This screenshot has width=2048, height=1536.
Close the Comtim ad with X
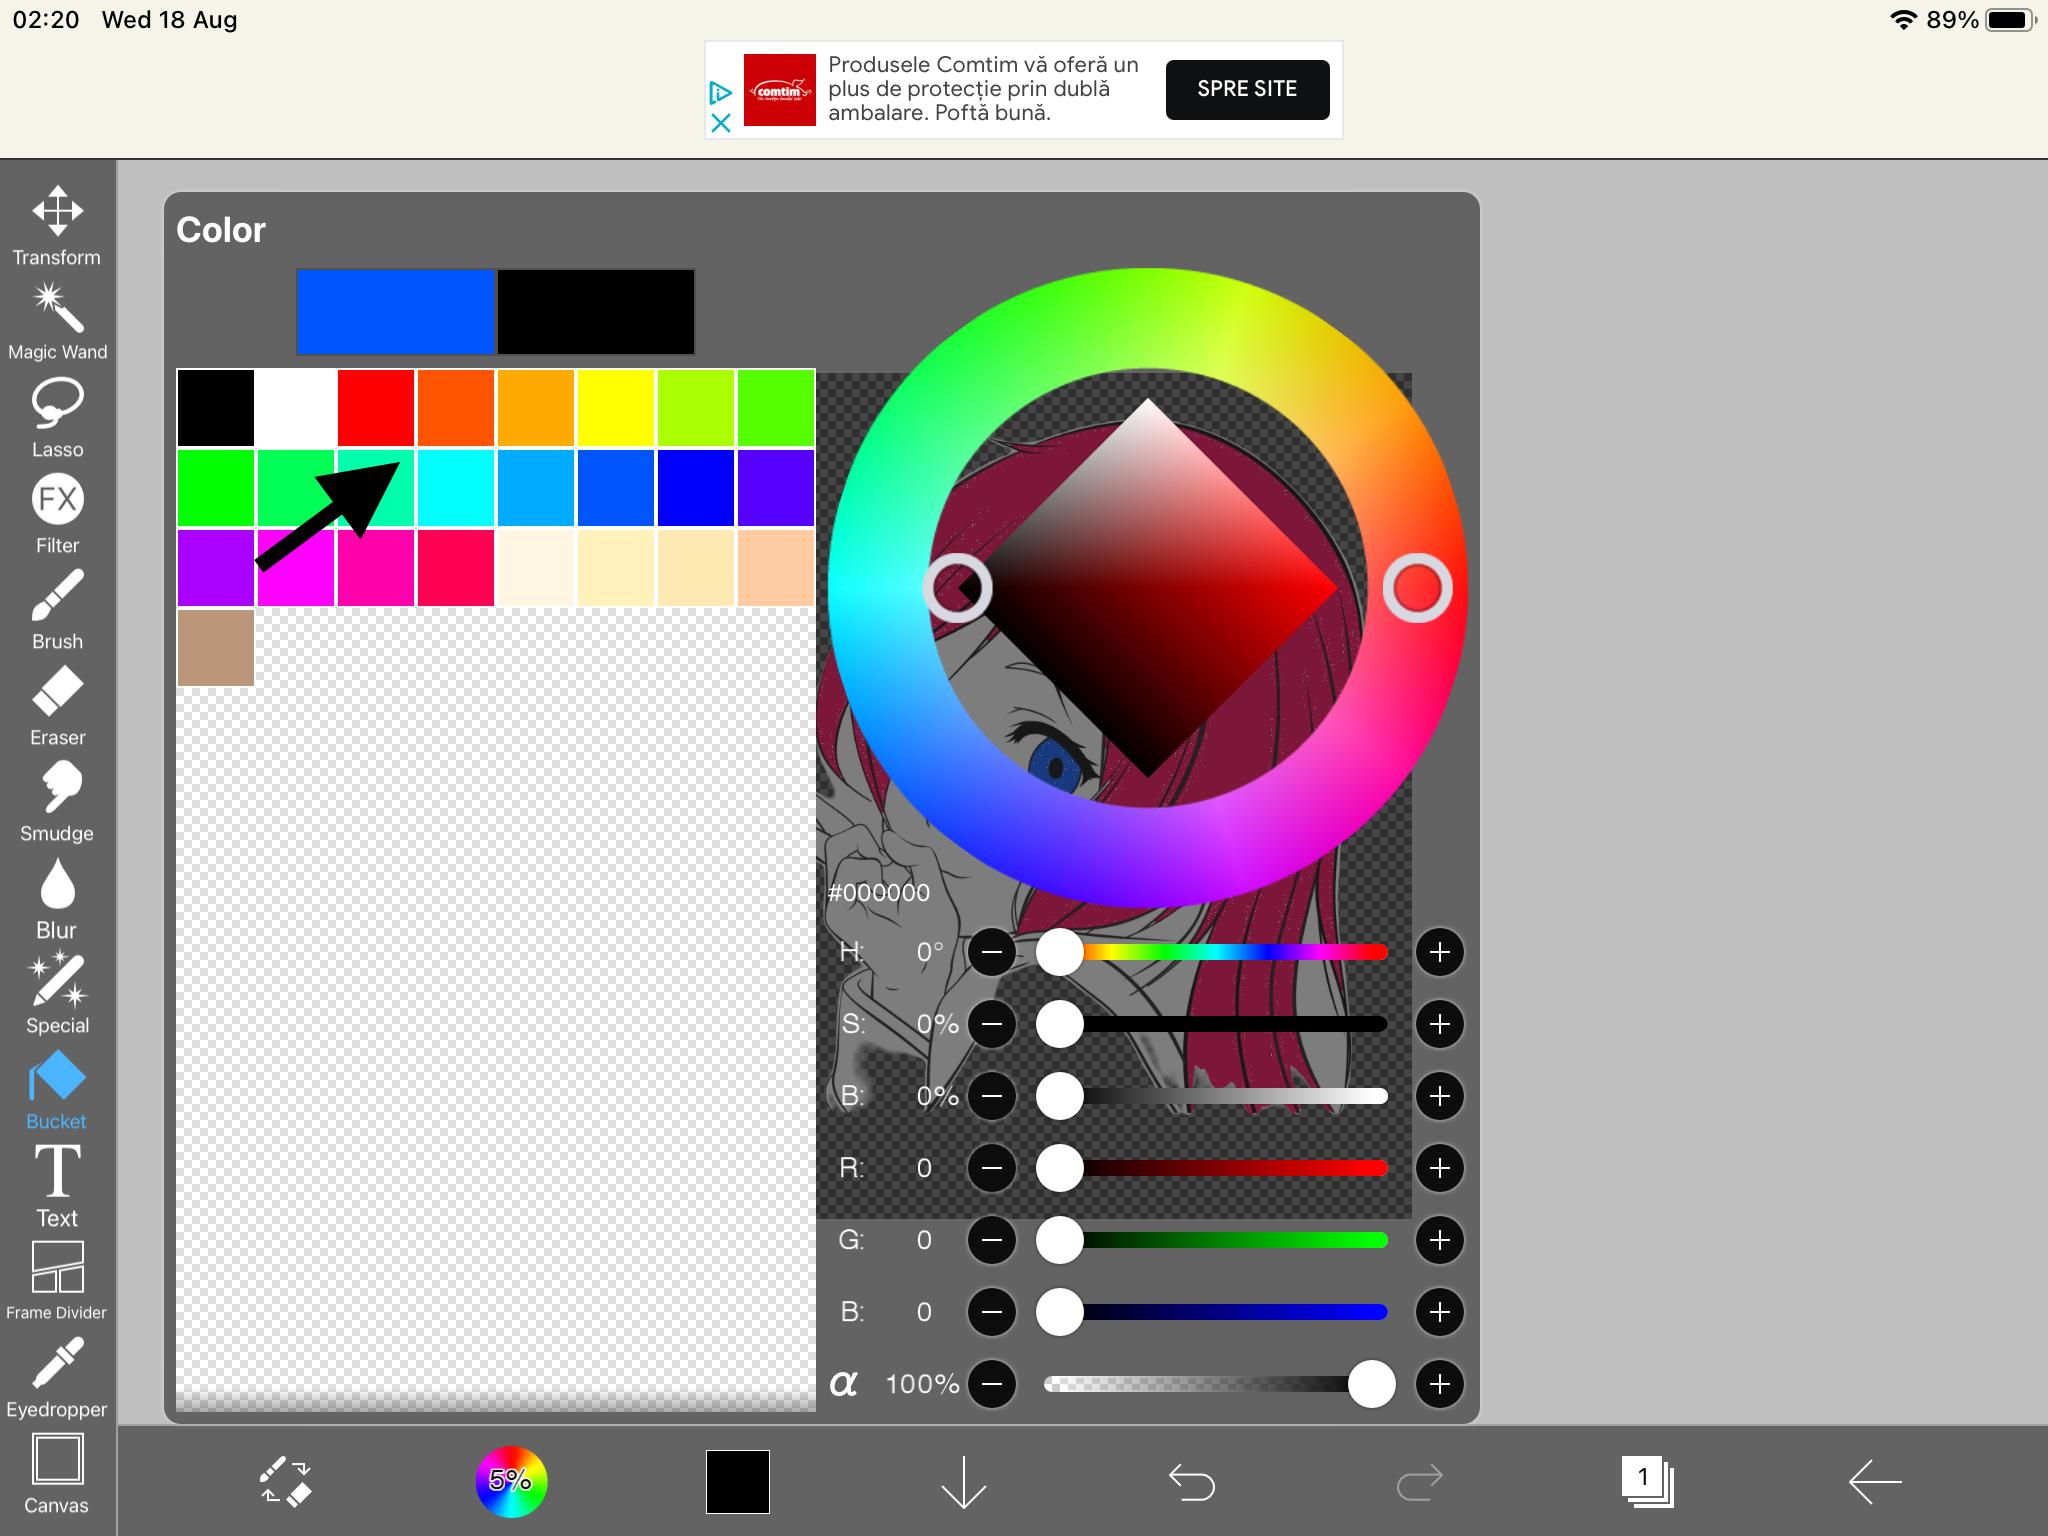click(x=721, y=123)
